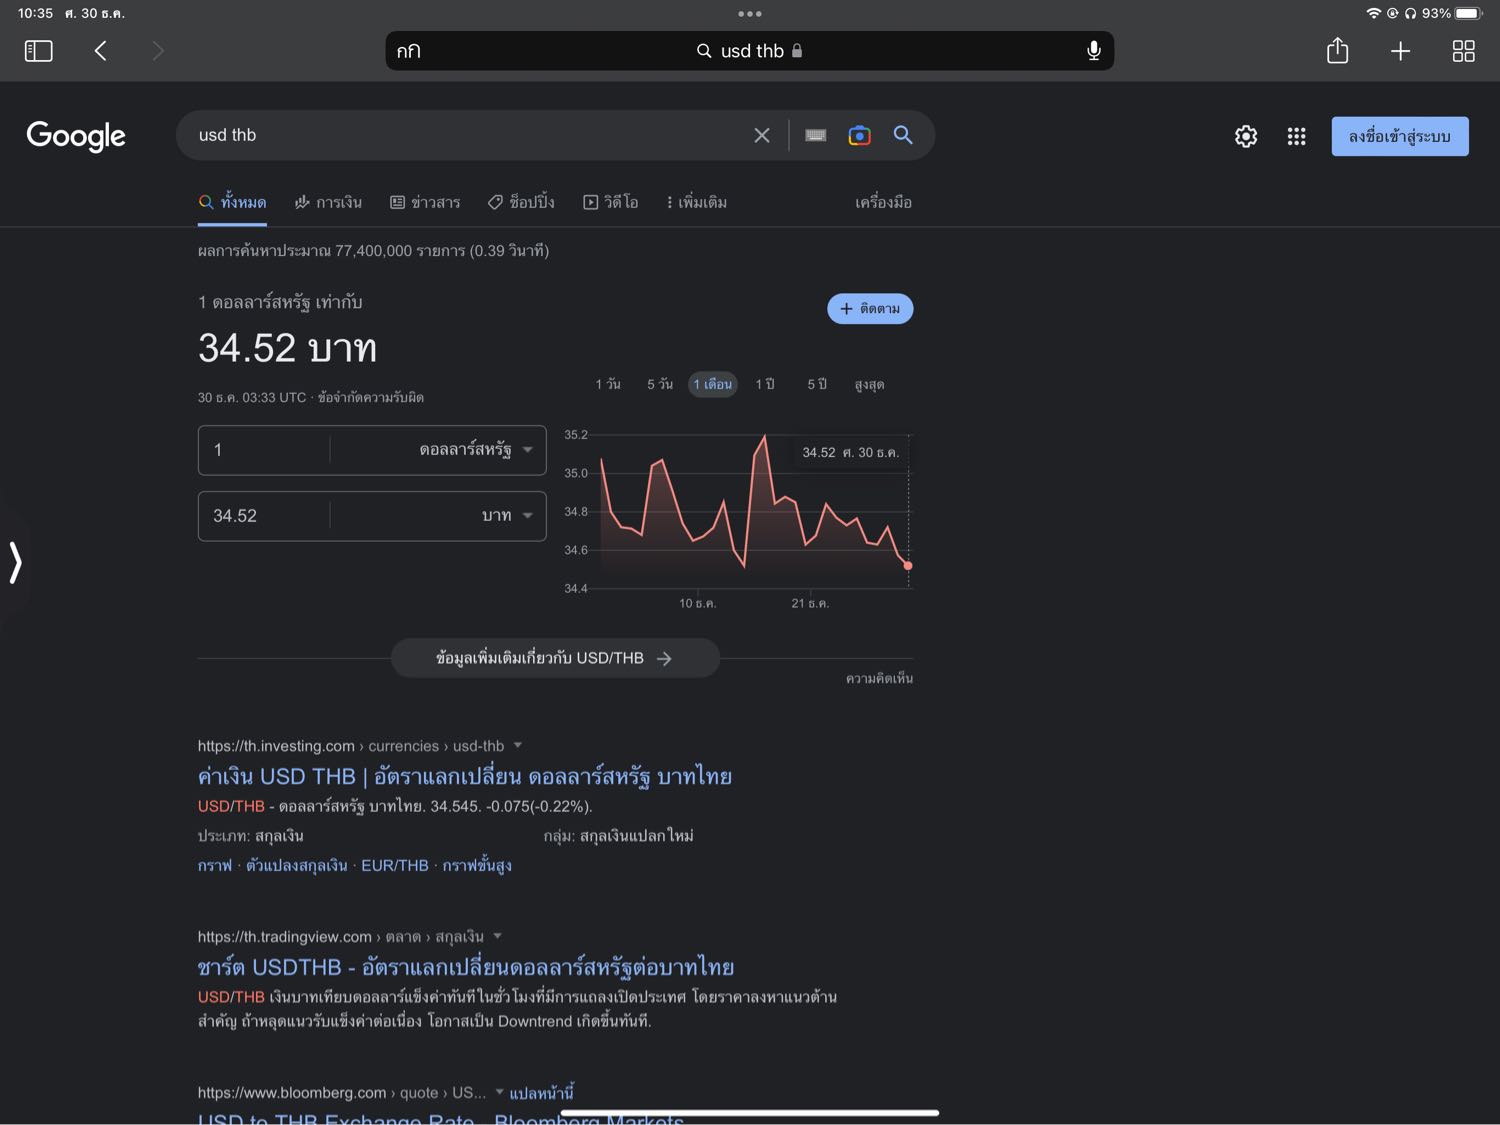This screenshot has height=1125, width=1500.
Task: Adjust text size with the กก button
Action: (409, 51)
